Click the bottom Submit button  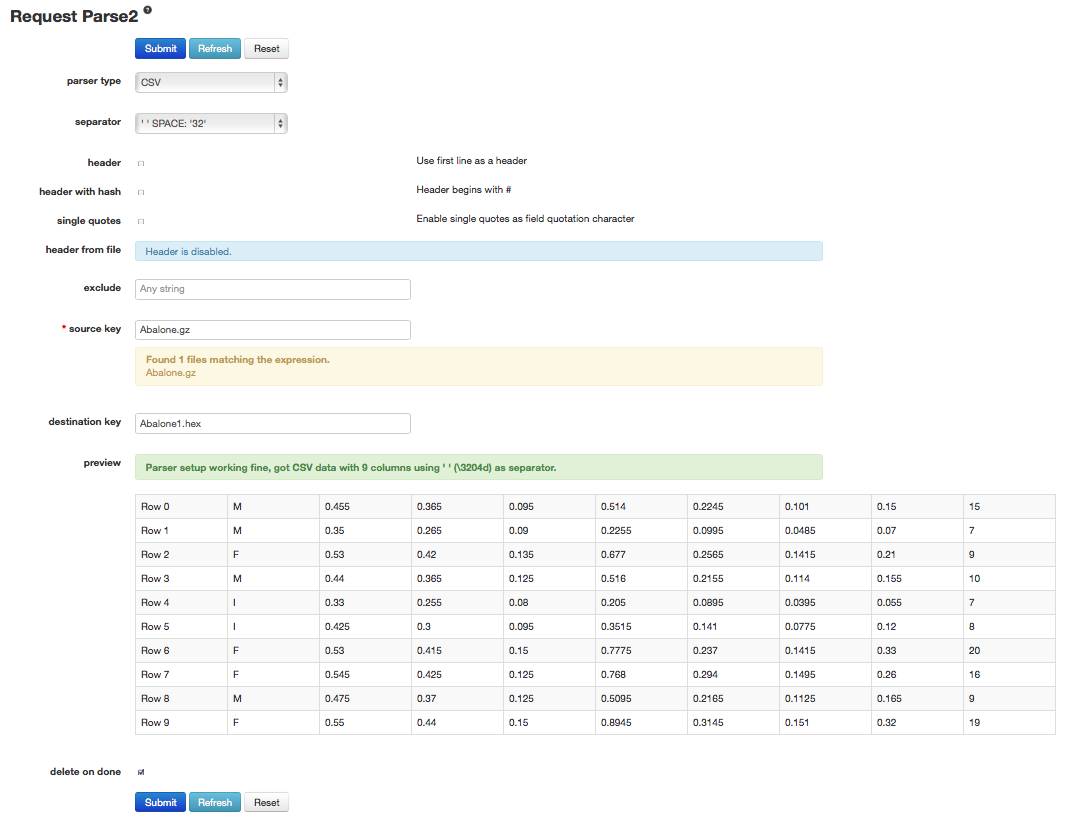(x=160, y=802)
